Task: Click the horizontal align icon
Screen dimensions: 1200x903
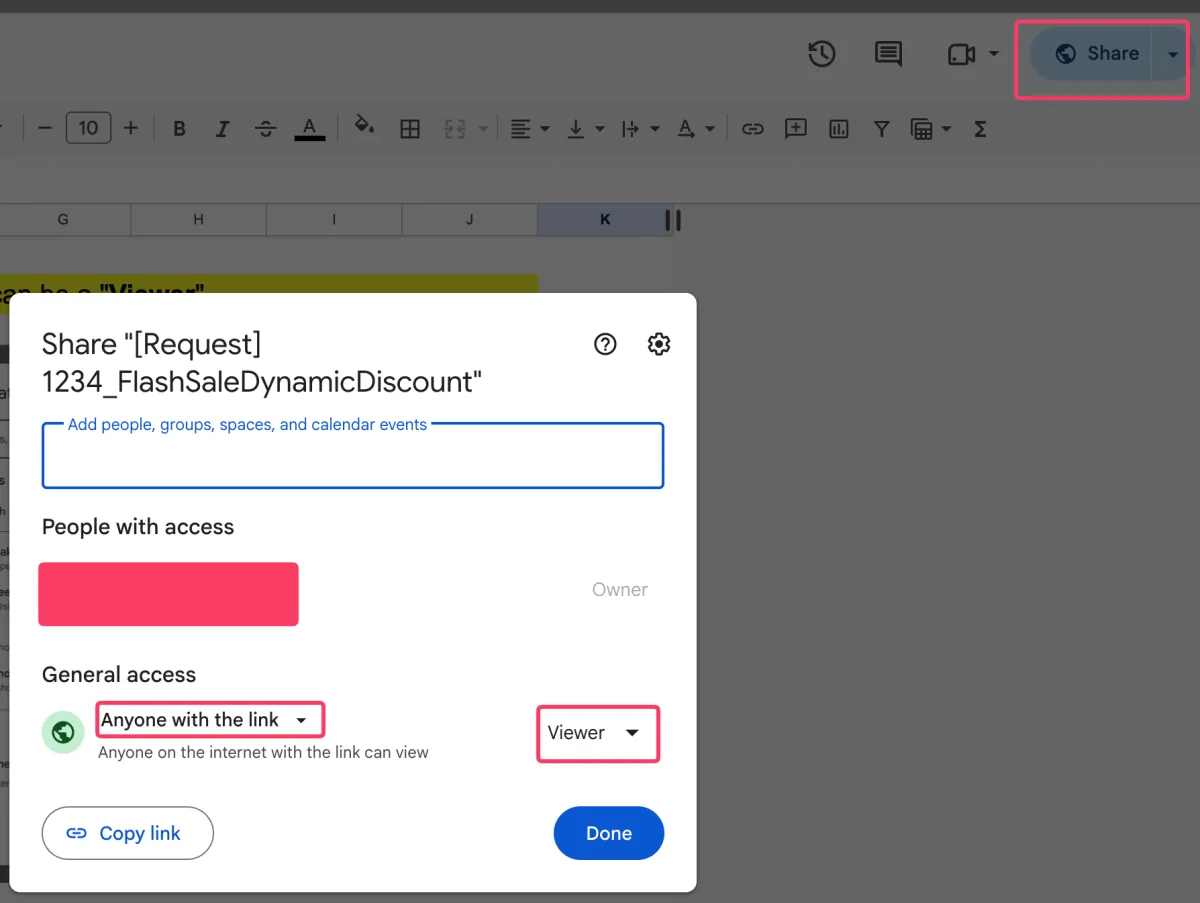Action: click(x=520, y=128)
